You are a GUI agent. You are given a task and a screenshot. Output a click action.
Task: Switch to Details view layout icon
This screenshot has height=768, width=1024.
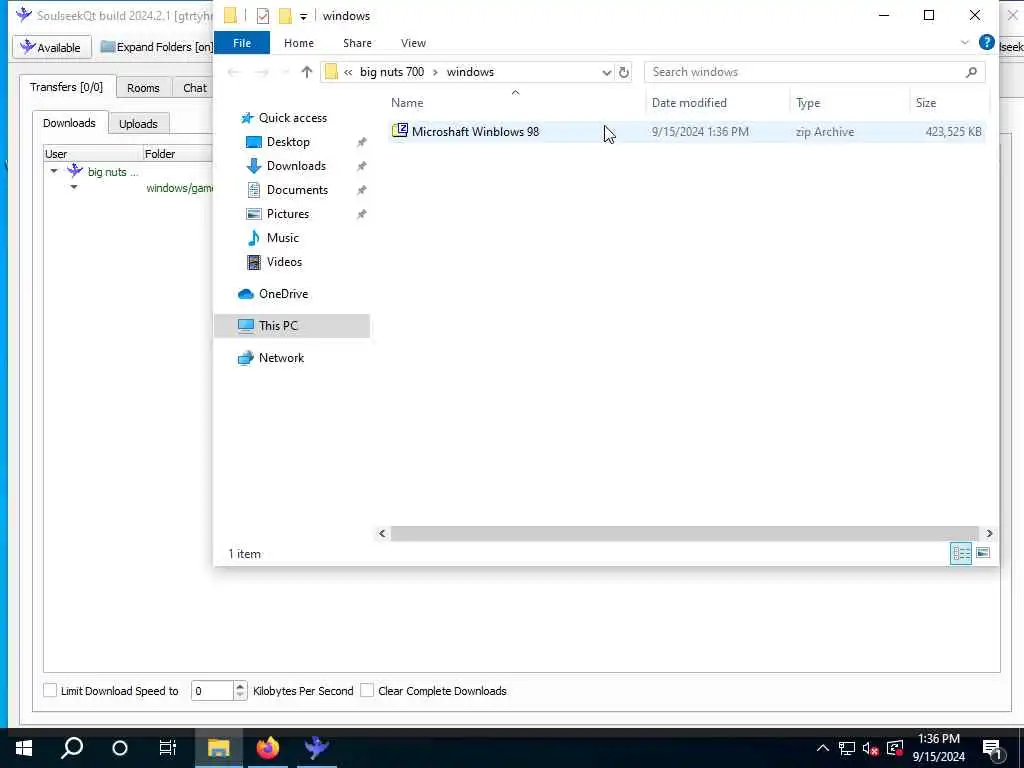961,554
